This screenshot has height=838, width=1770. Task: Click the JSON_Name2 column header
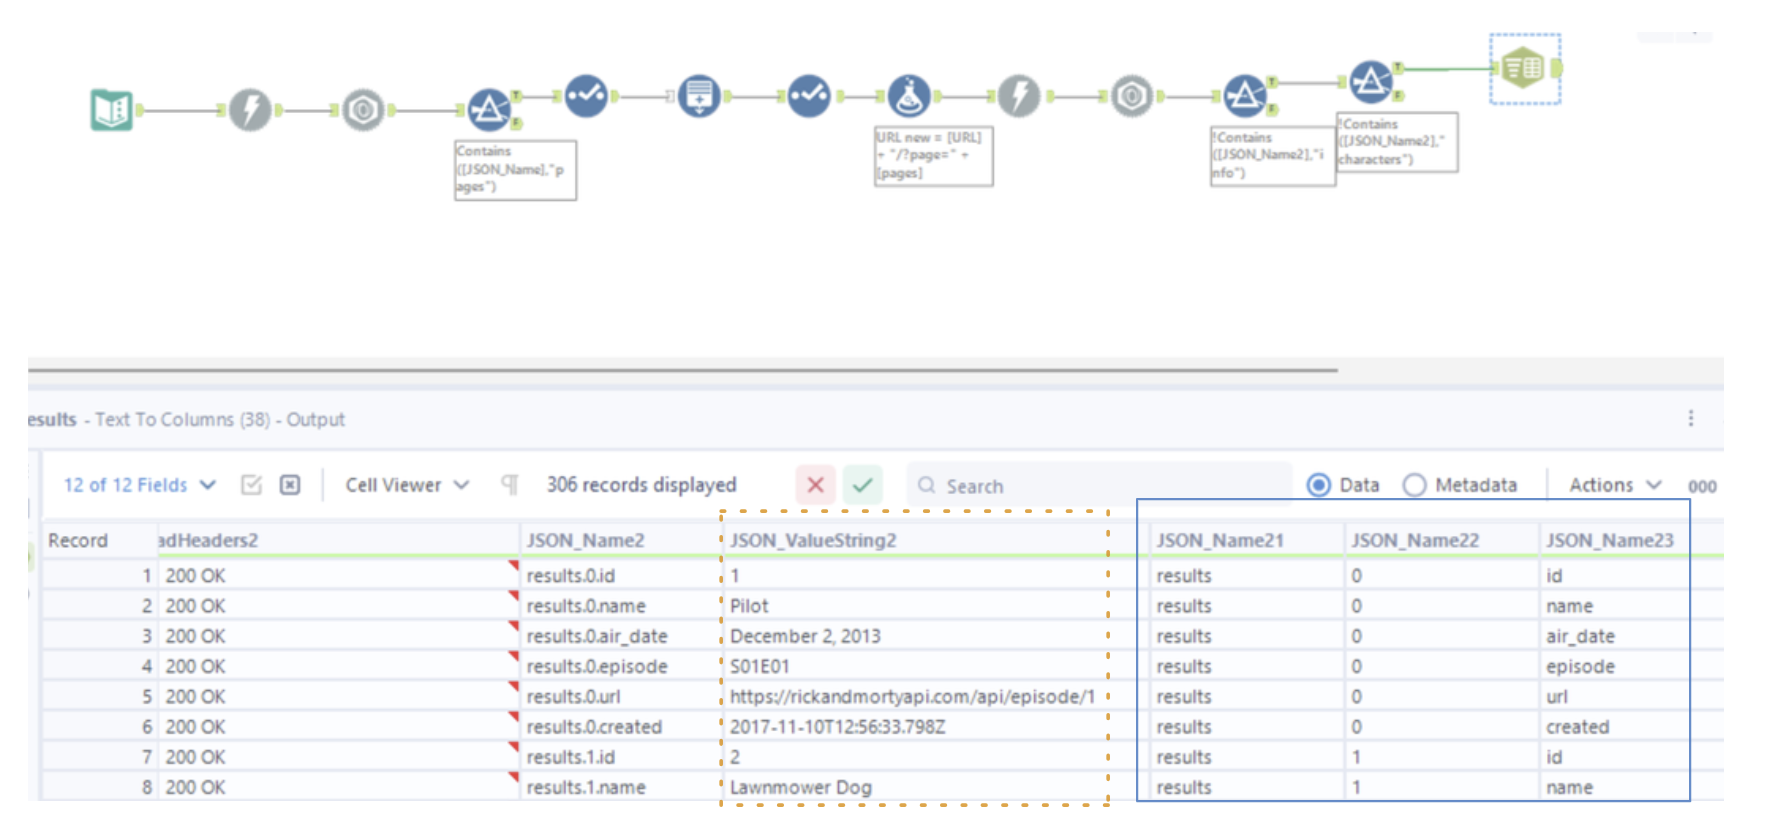tap(619, 540)
